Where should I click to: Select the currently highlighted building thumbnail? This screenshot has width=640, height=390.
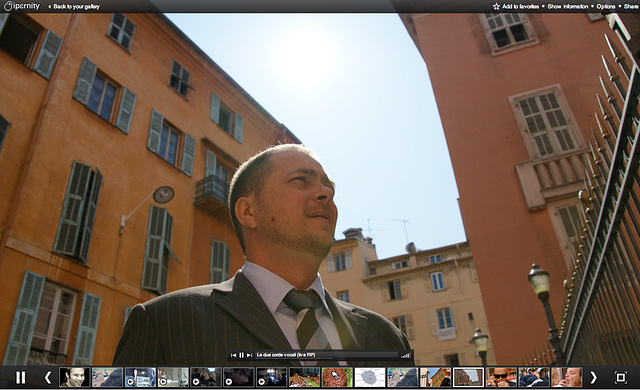[x=469, y=377]
